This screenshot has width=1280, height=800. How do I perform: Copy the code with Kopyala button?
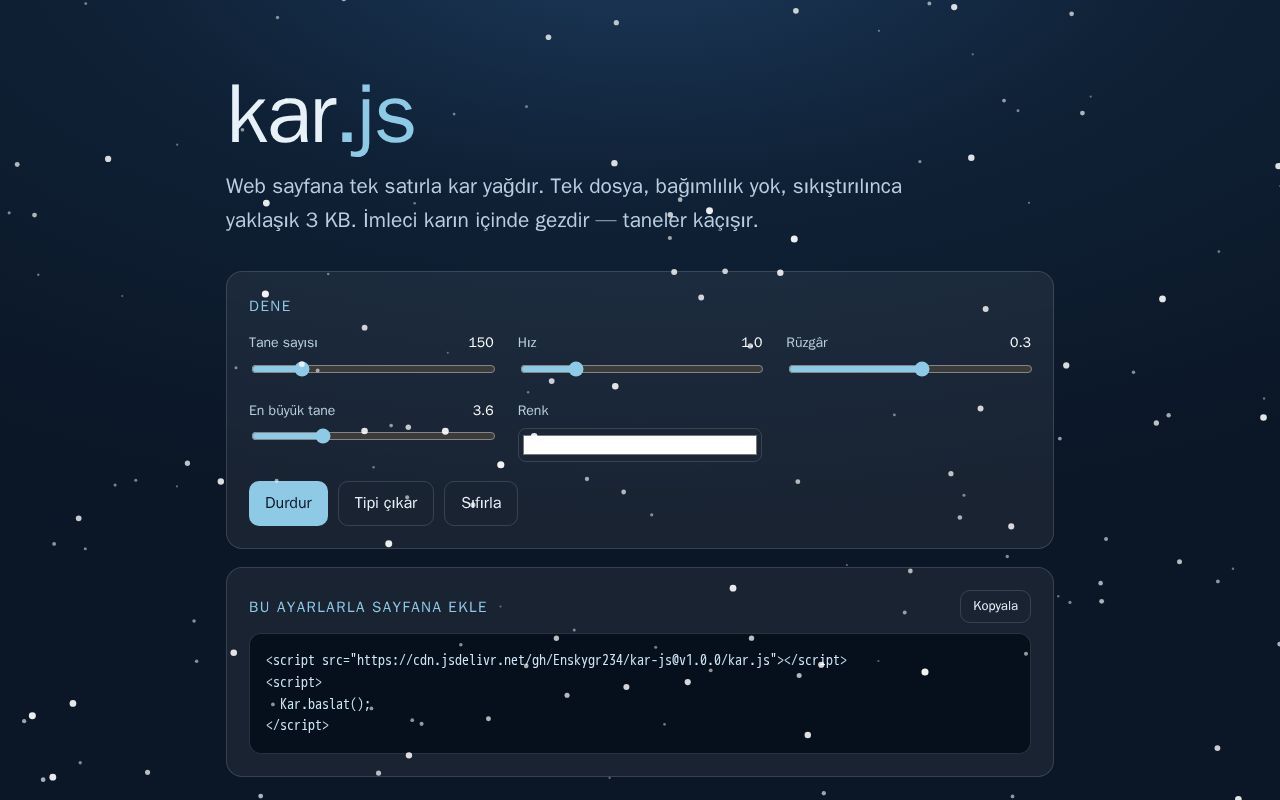click(x=995, y=606)
